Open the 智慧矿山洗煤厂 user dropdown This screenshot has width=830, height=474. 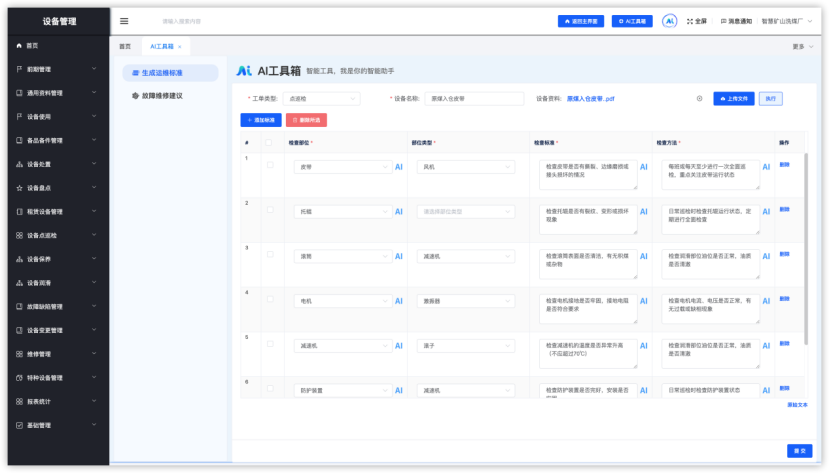click(x=787, y=22)
